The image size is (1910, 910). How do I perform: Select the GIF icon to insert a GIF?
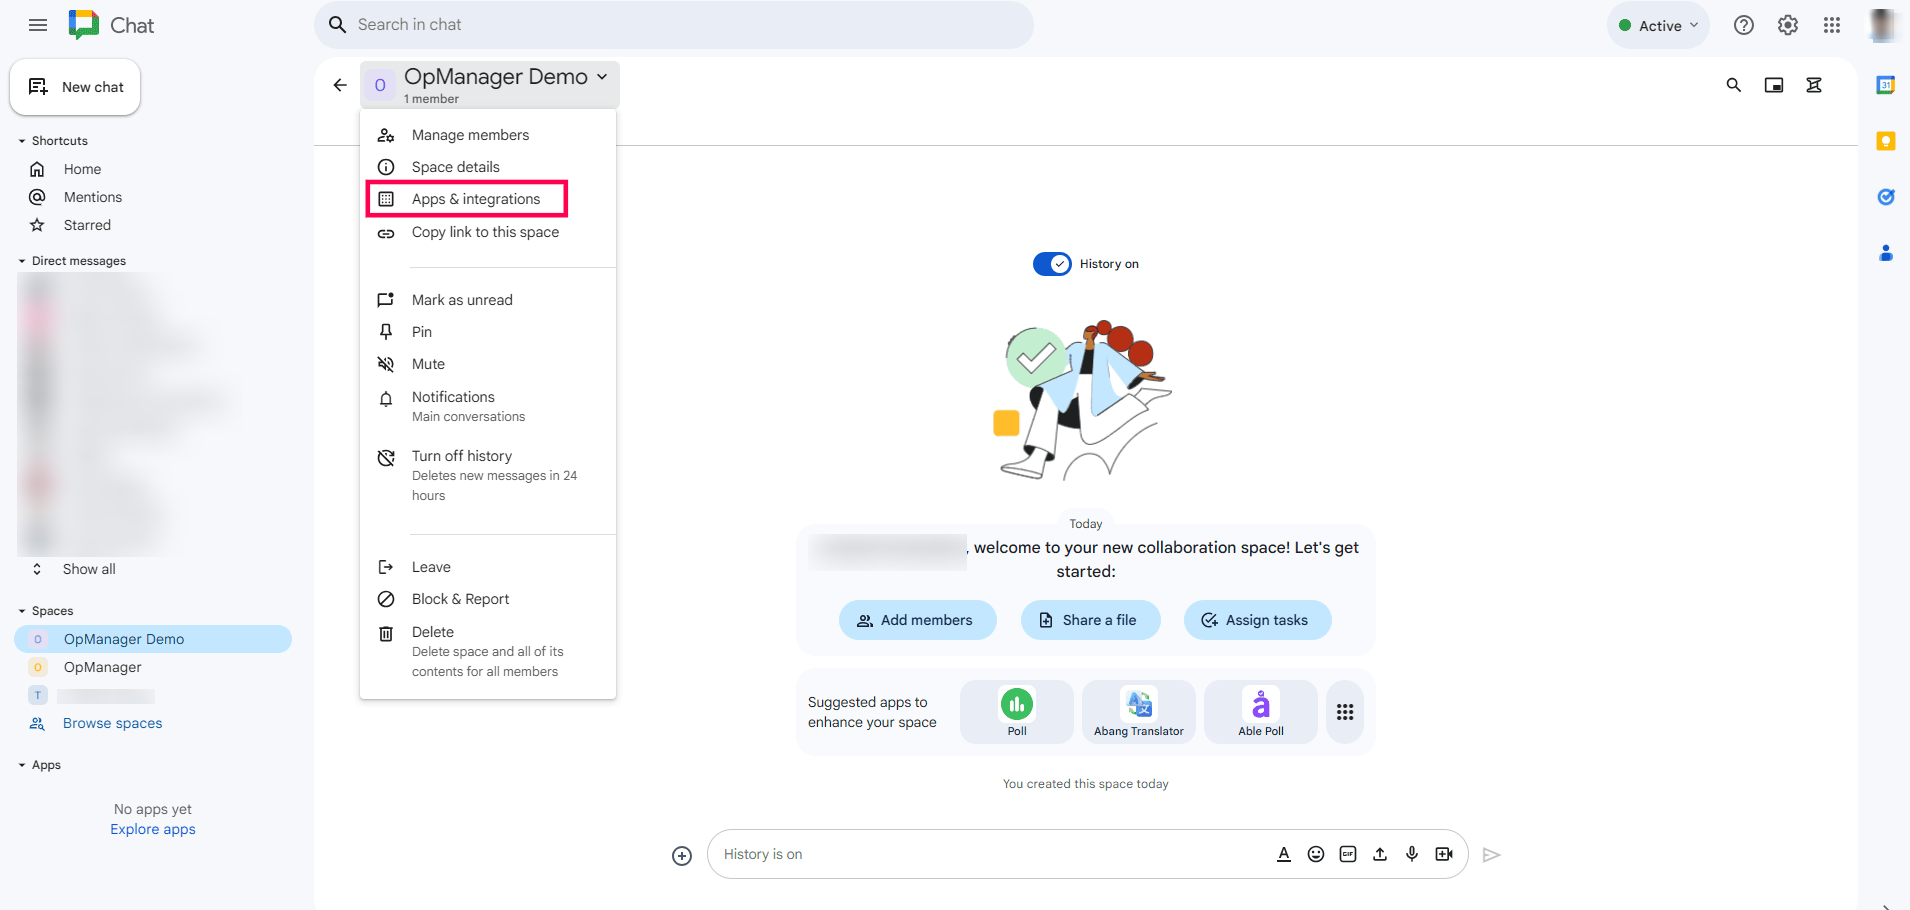1348,854
